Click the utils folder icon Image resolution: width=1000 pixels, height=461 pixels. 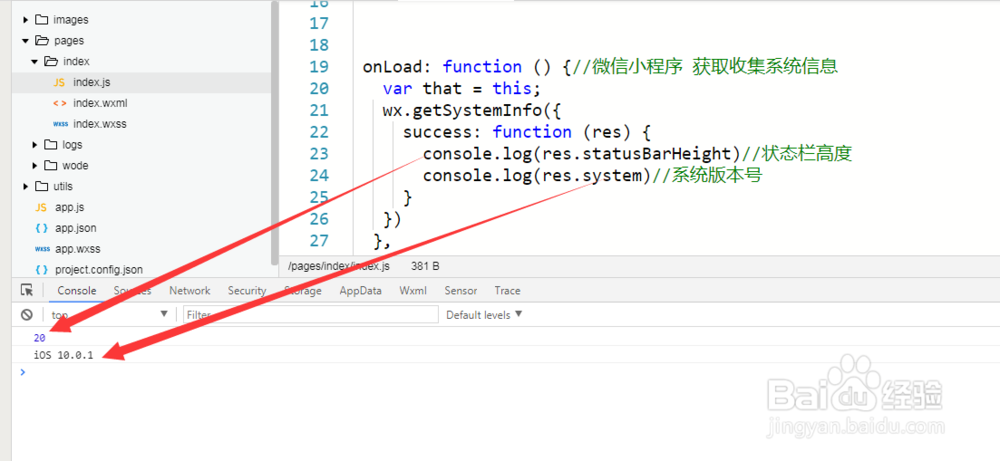pyautogui.click(x=41, y=186)
